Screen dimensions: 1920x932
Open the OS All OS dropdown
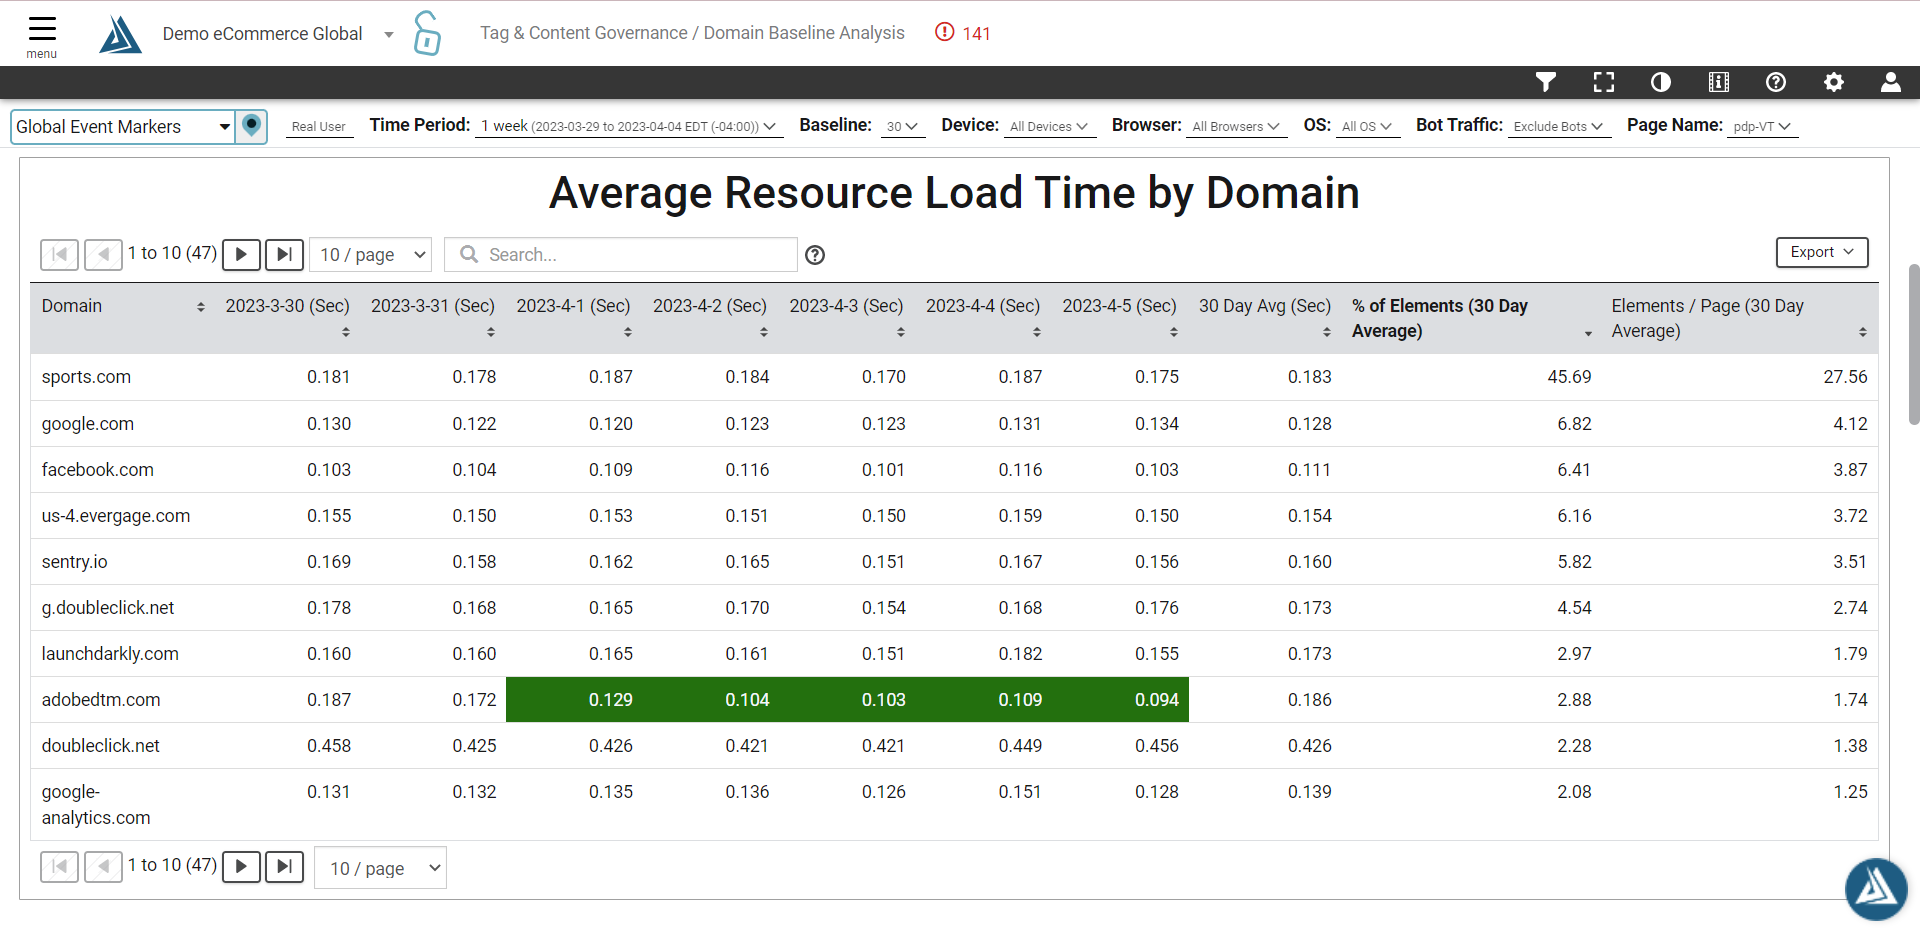[x=1367, y=127]
